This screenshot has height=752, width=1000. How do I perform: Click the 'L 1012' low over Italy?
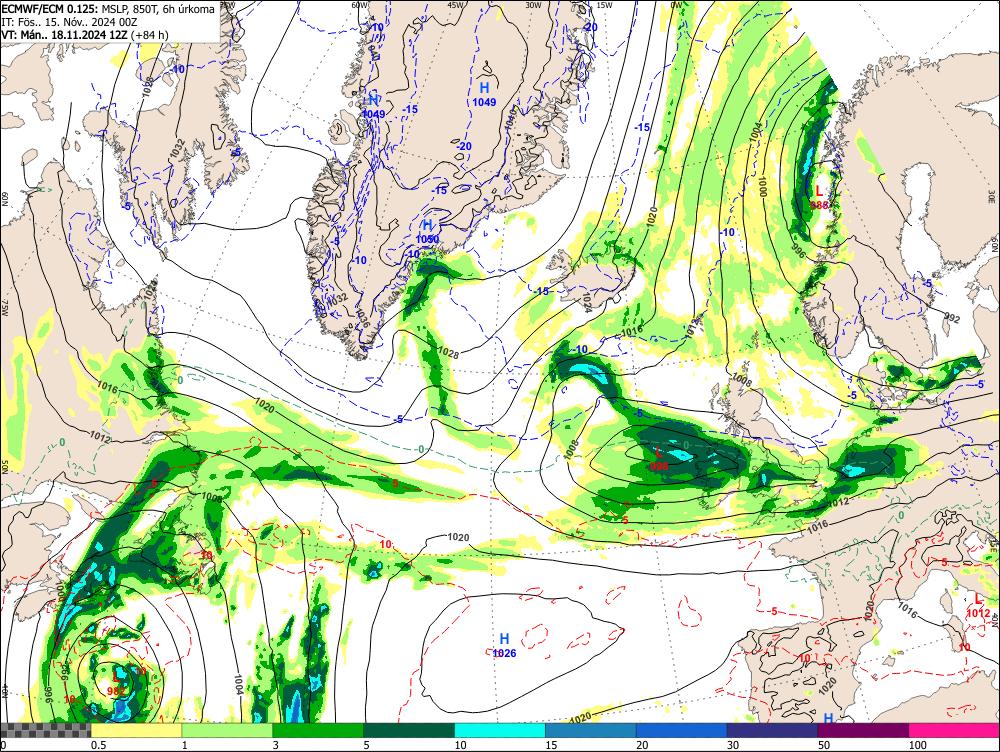tap(978, 606)
